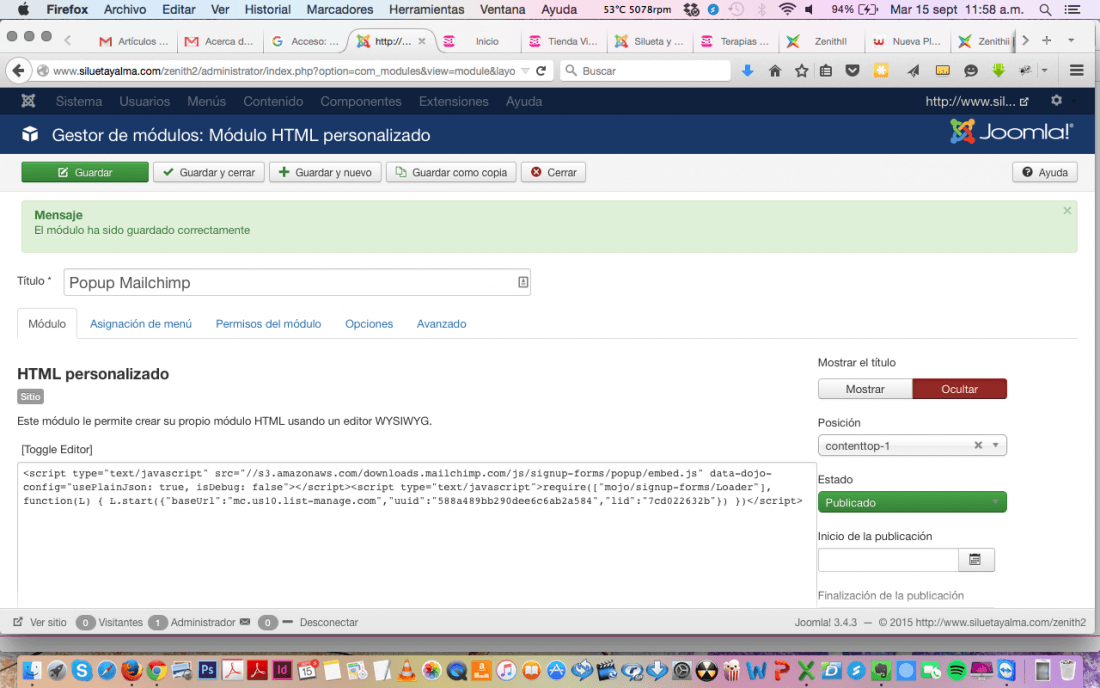The height and width of the screenshot is (688, 1100).
Task: Click the green Guardar button
Action: tap(85, 173)
